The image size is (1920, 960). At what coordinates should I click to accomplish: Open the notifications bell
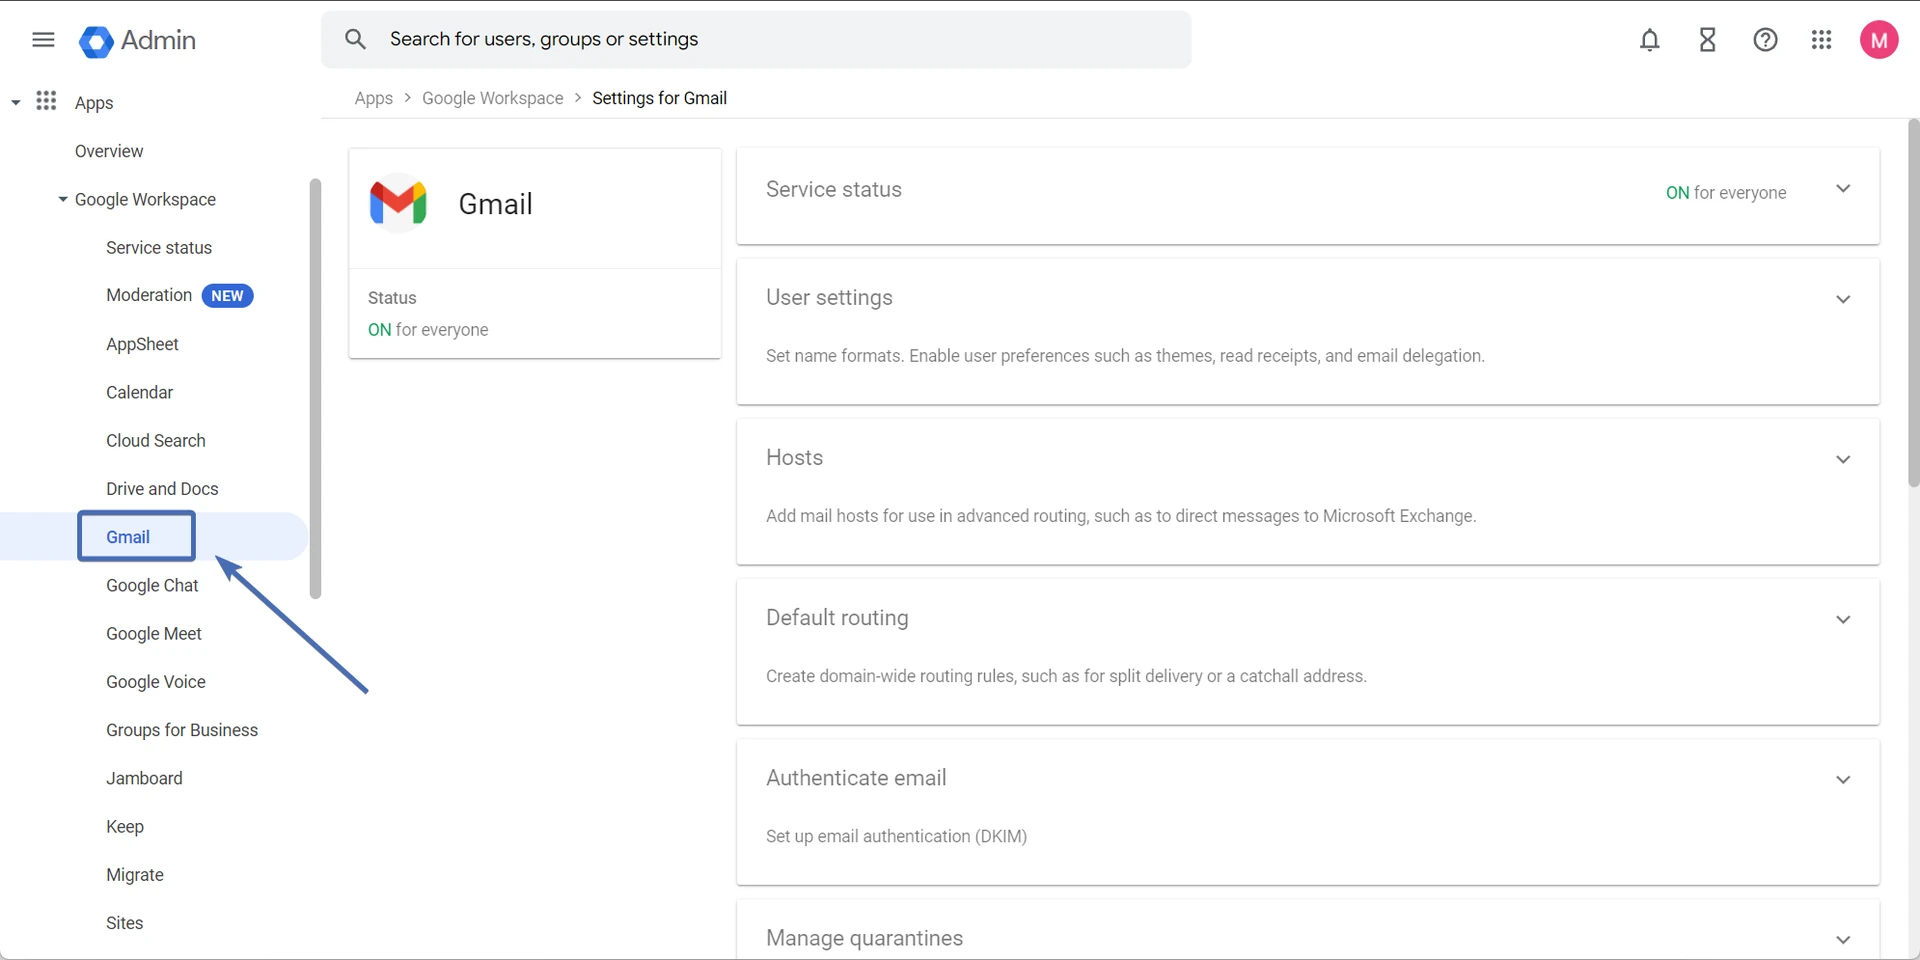point(1649,40)
